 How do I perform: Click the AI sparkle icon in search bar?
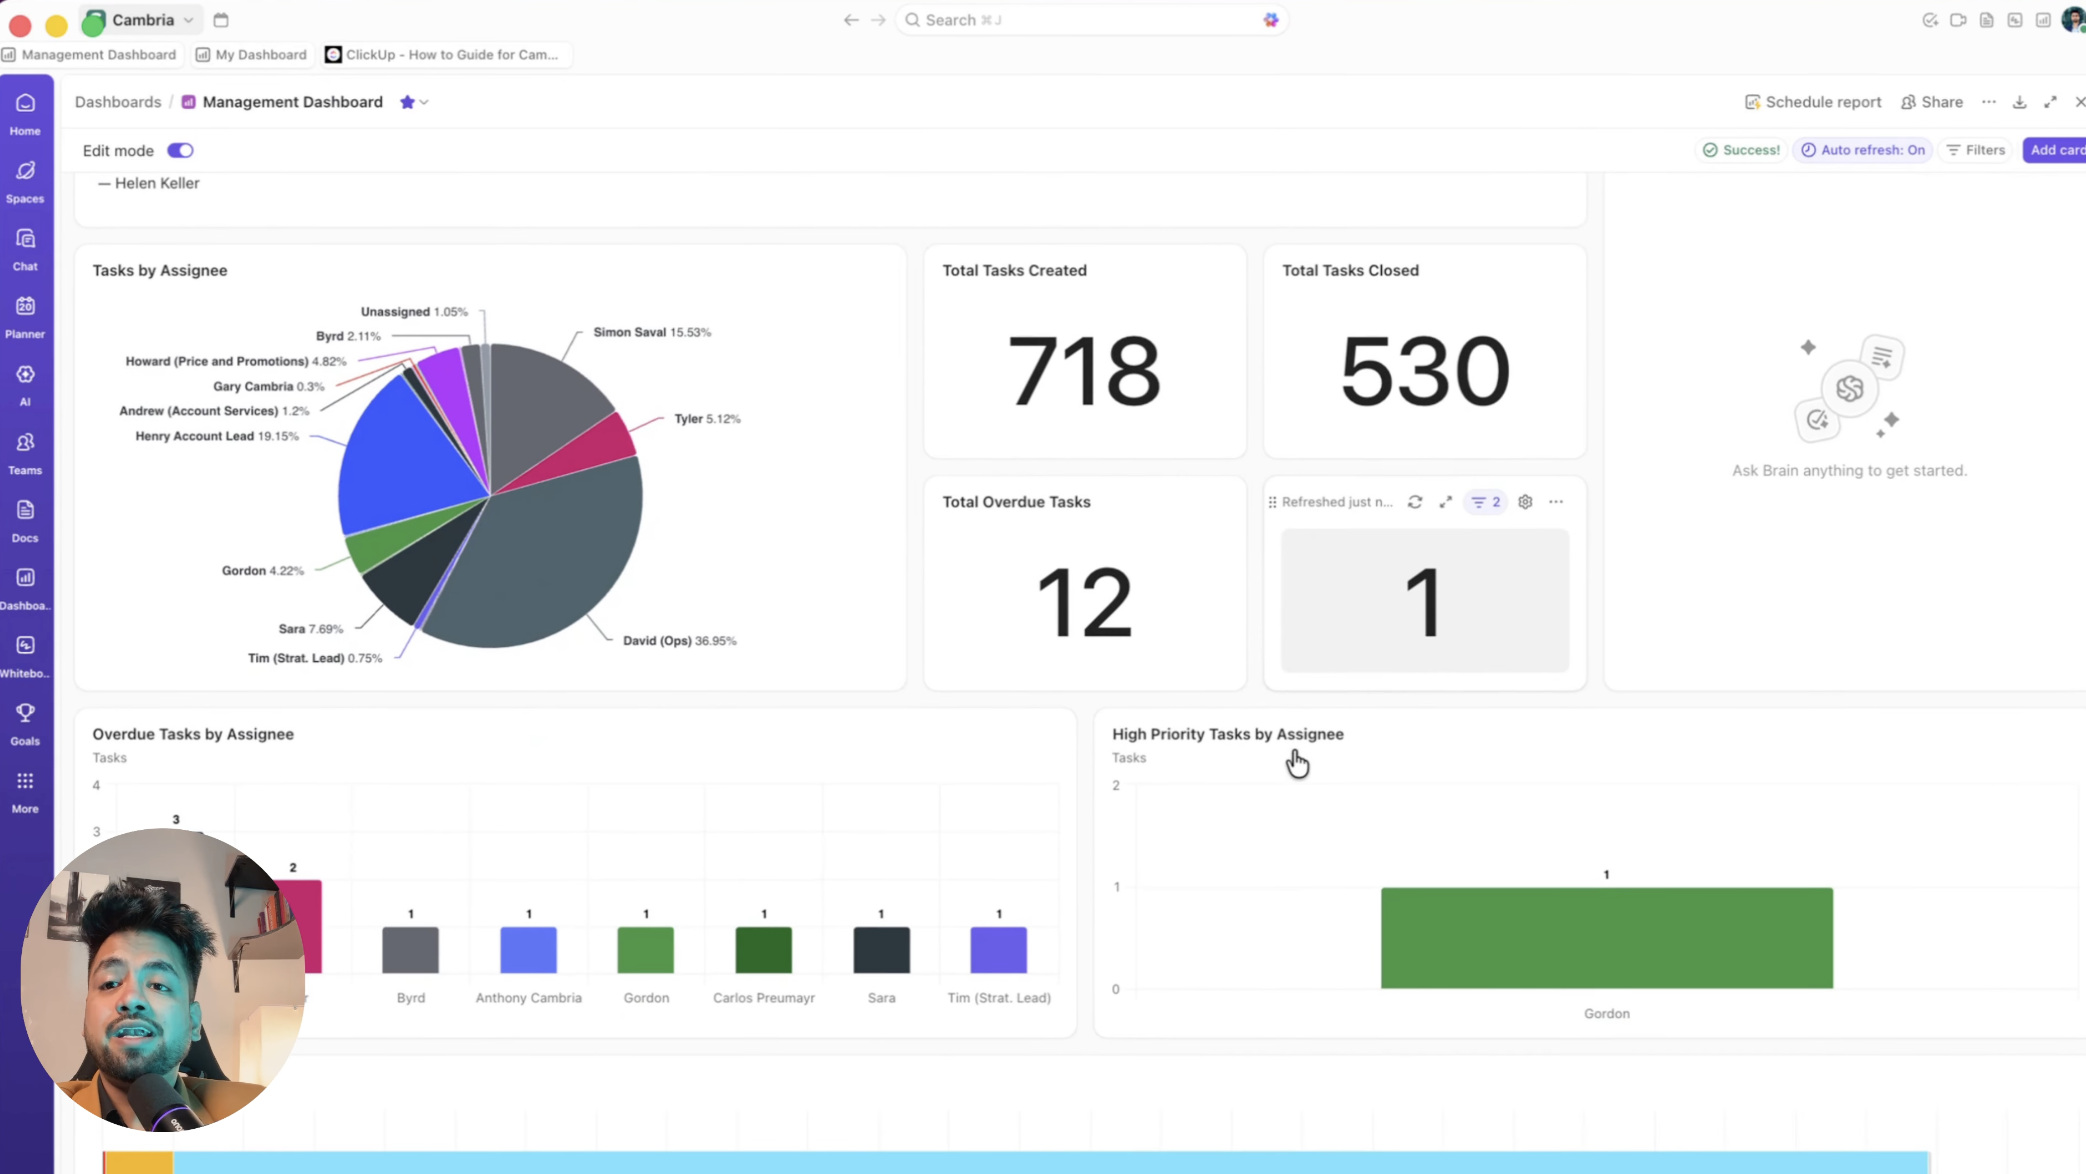coord(1270,20)
